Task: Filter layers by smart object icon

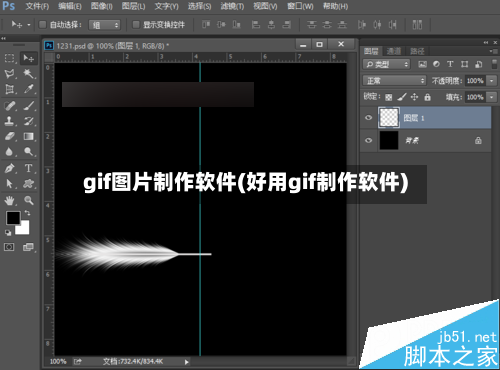Action: pos(479,64)
